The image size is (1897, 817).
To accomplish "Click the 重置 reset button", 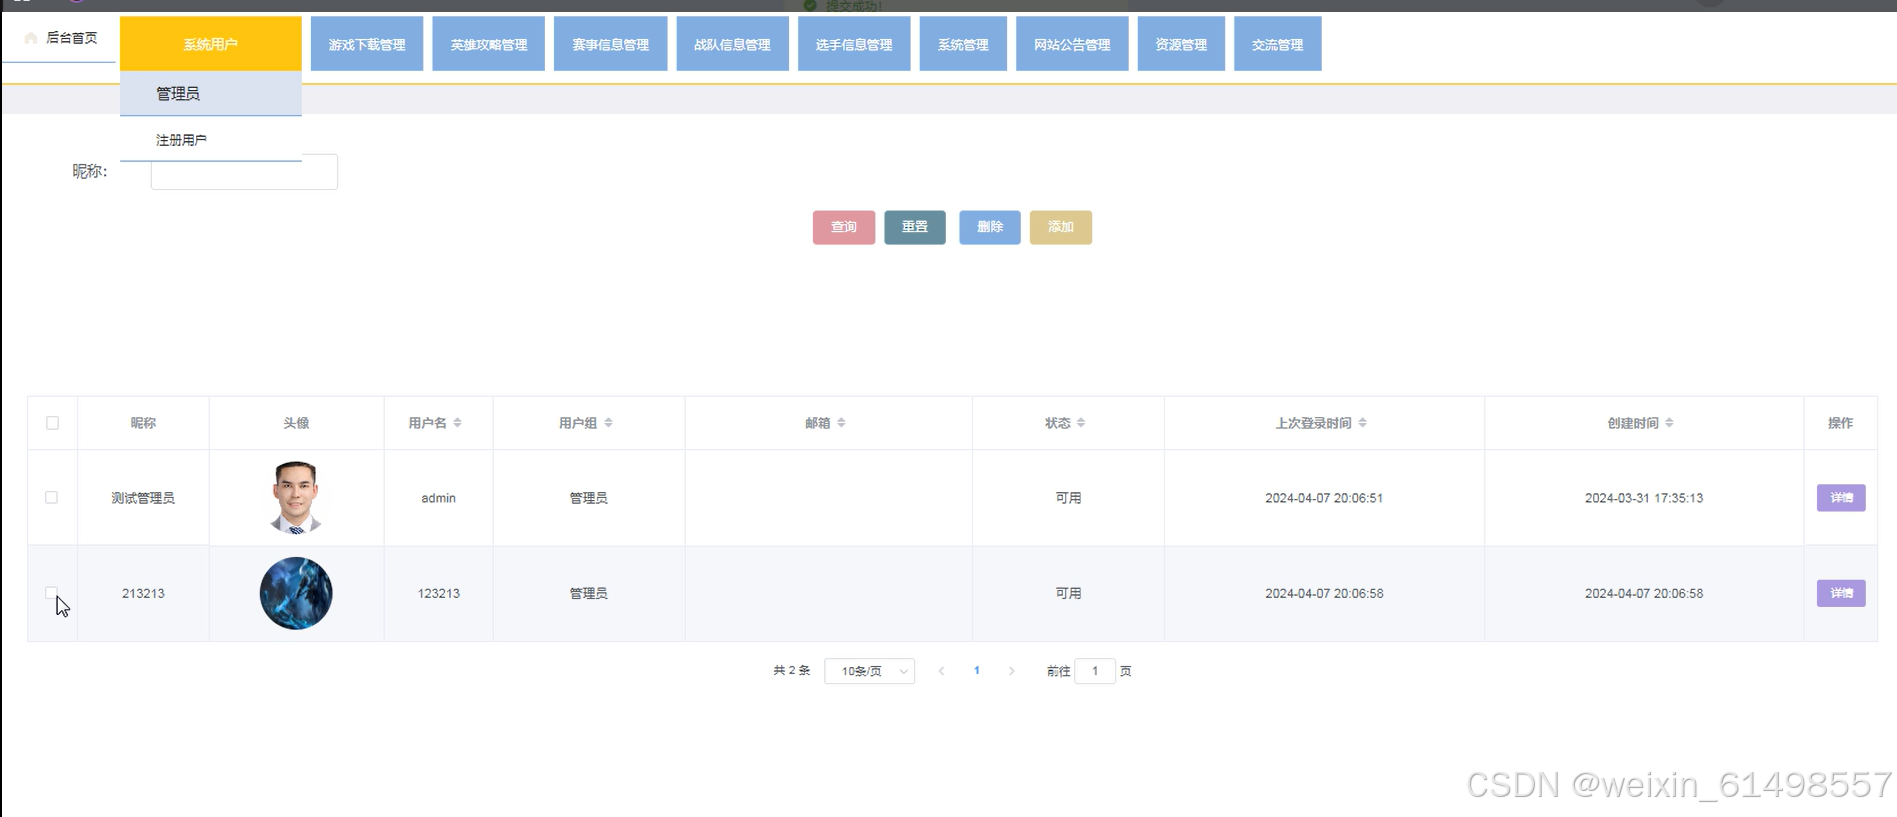I will [x=915, y=227].
